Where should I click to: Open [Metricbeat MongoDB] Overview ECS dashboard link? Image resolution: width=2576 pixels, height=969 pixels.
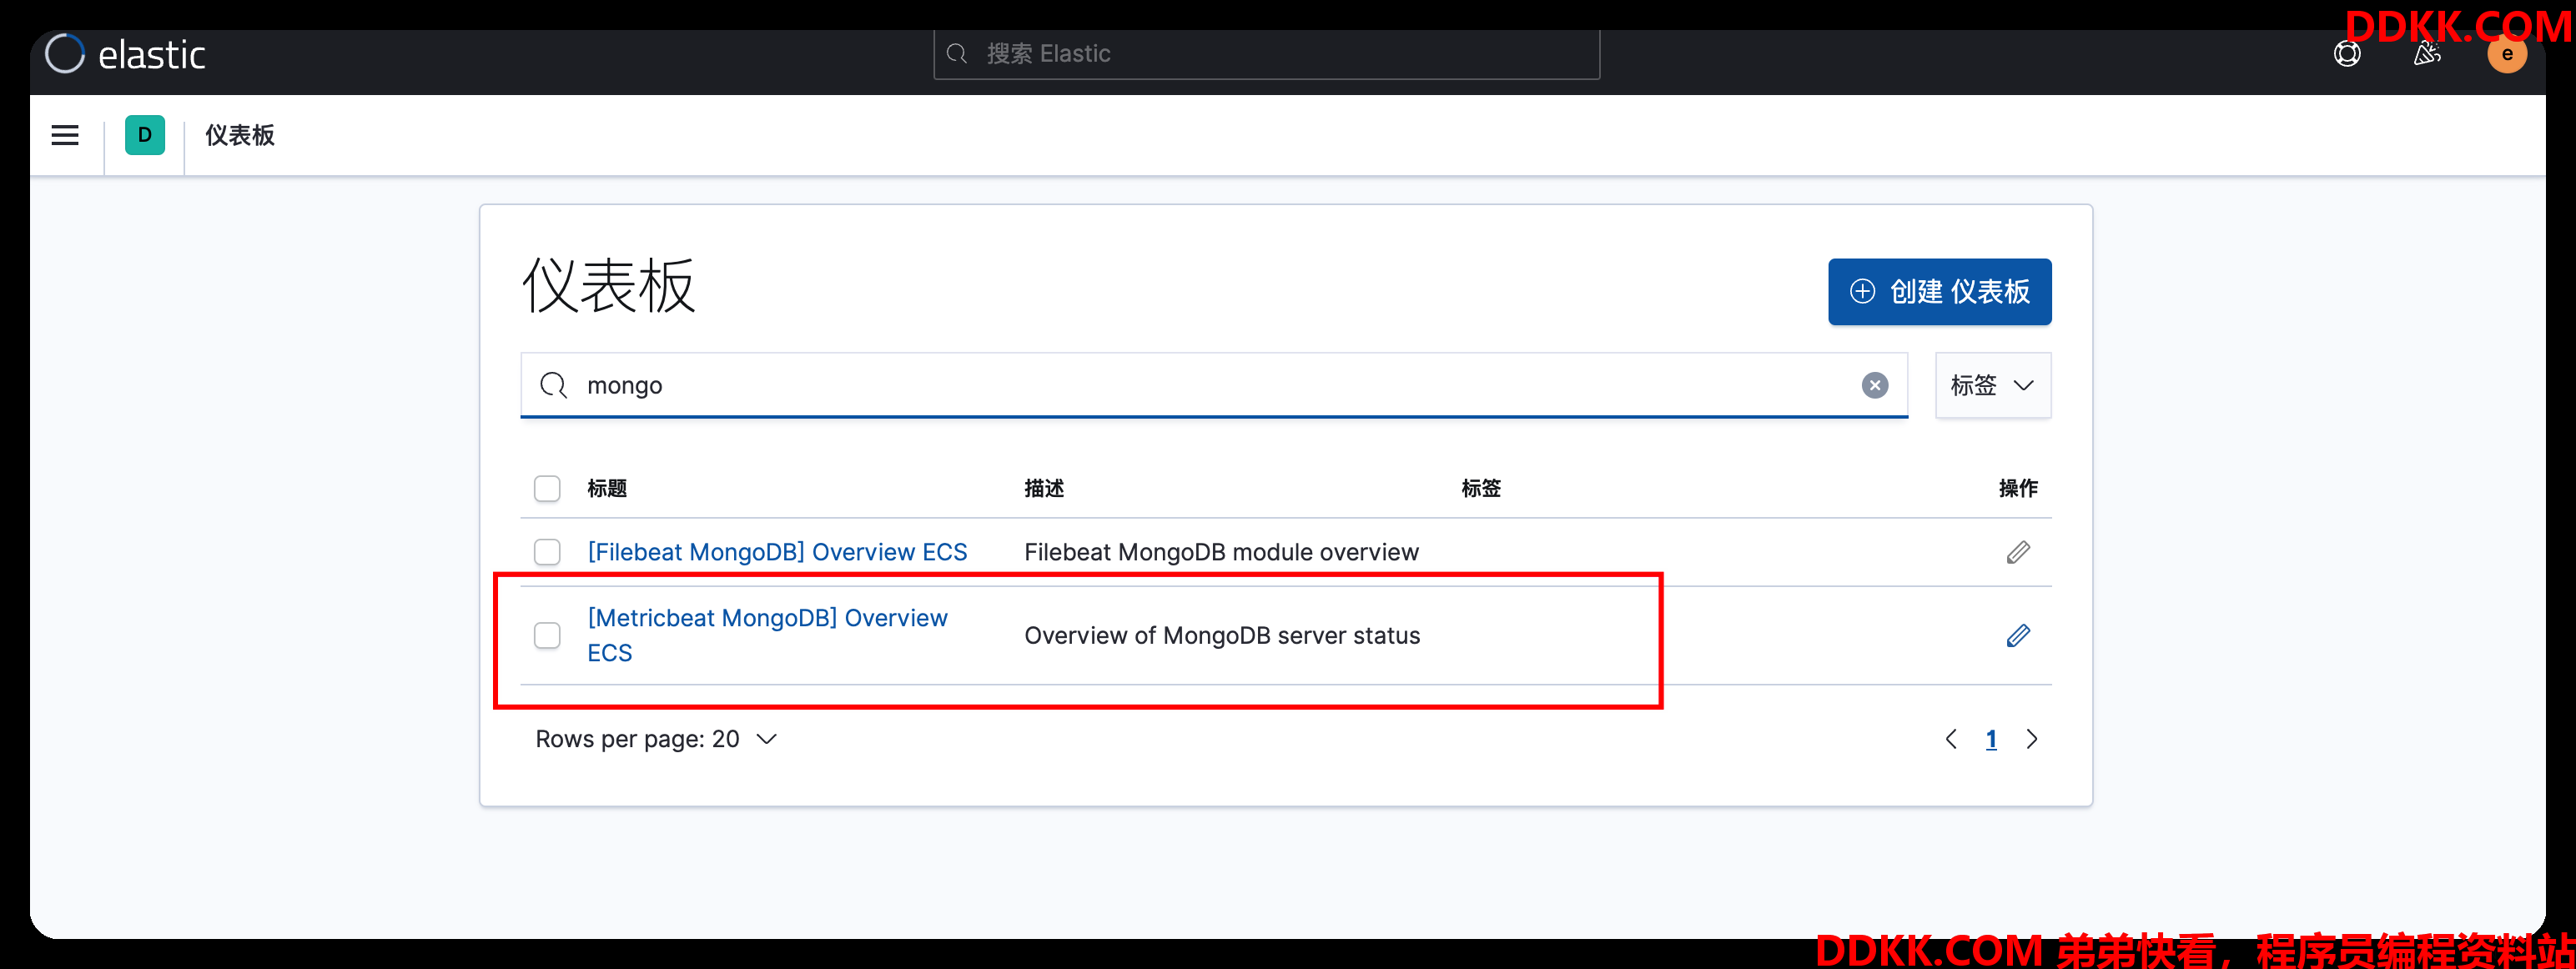coord(767,635)
